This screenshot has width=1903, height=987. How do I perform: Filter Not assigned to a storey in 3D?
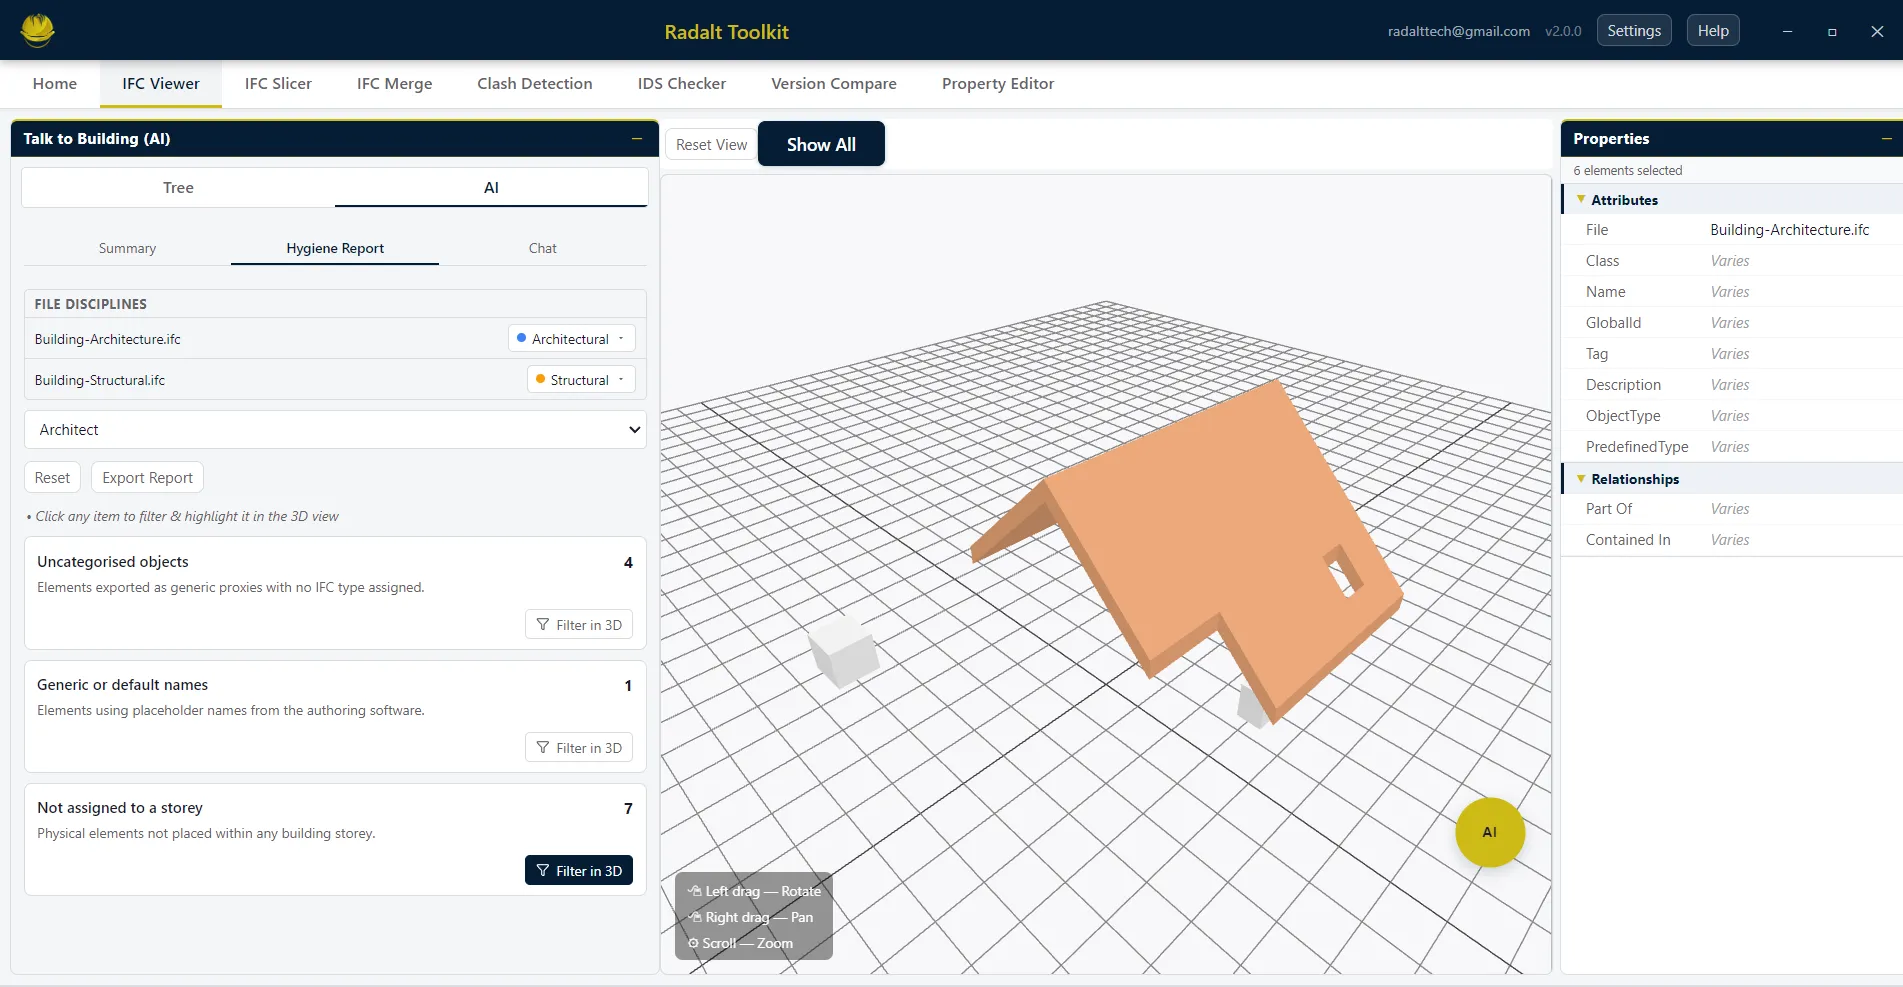point(579,871)
